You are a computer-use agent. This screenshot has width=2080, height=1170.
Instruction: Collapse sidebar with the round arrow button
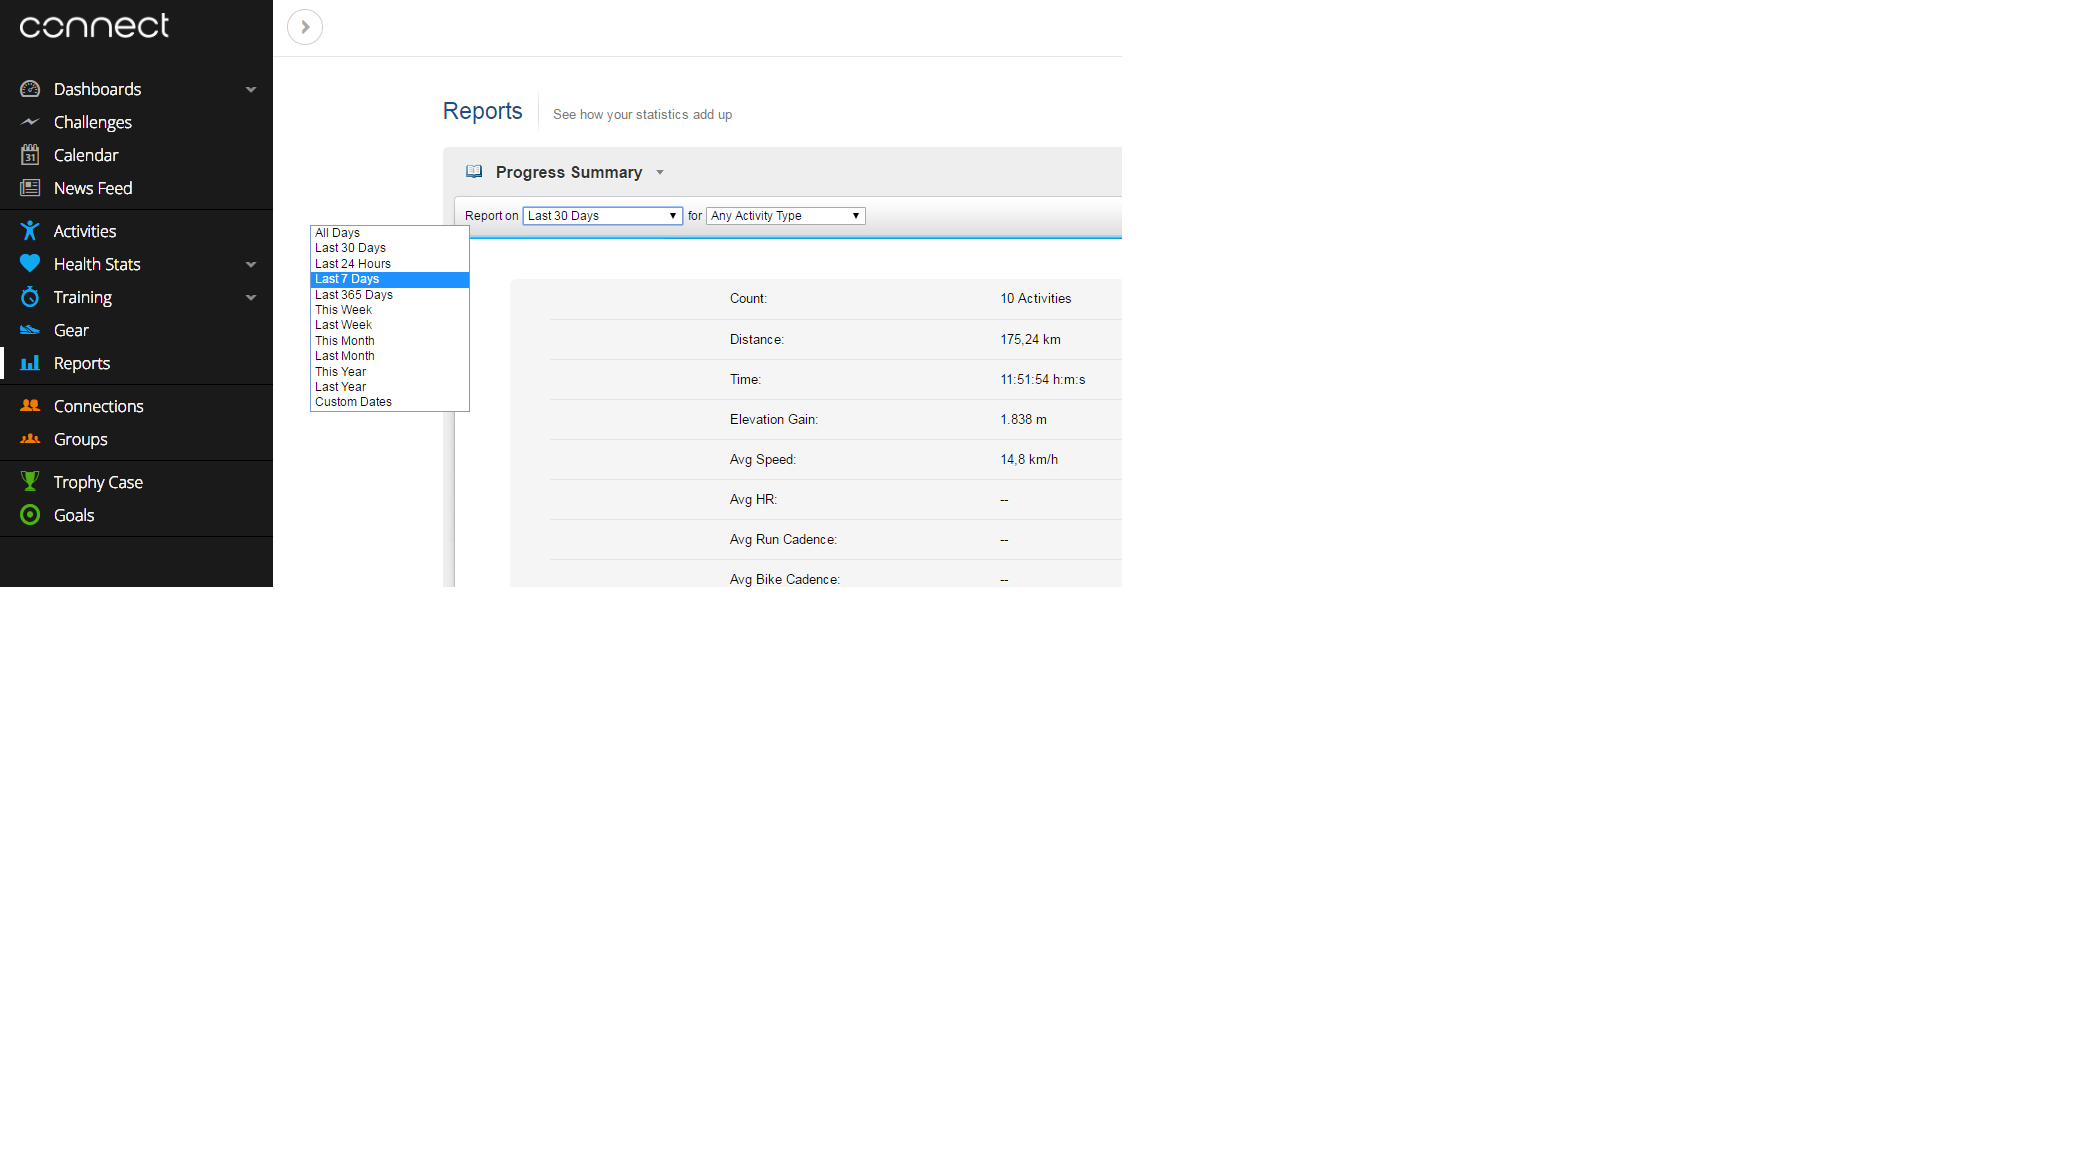(305, 27)
